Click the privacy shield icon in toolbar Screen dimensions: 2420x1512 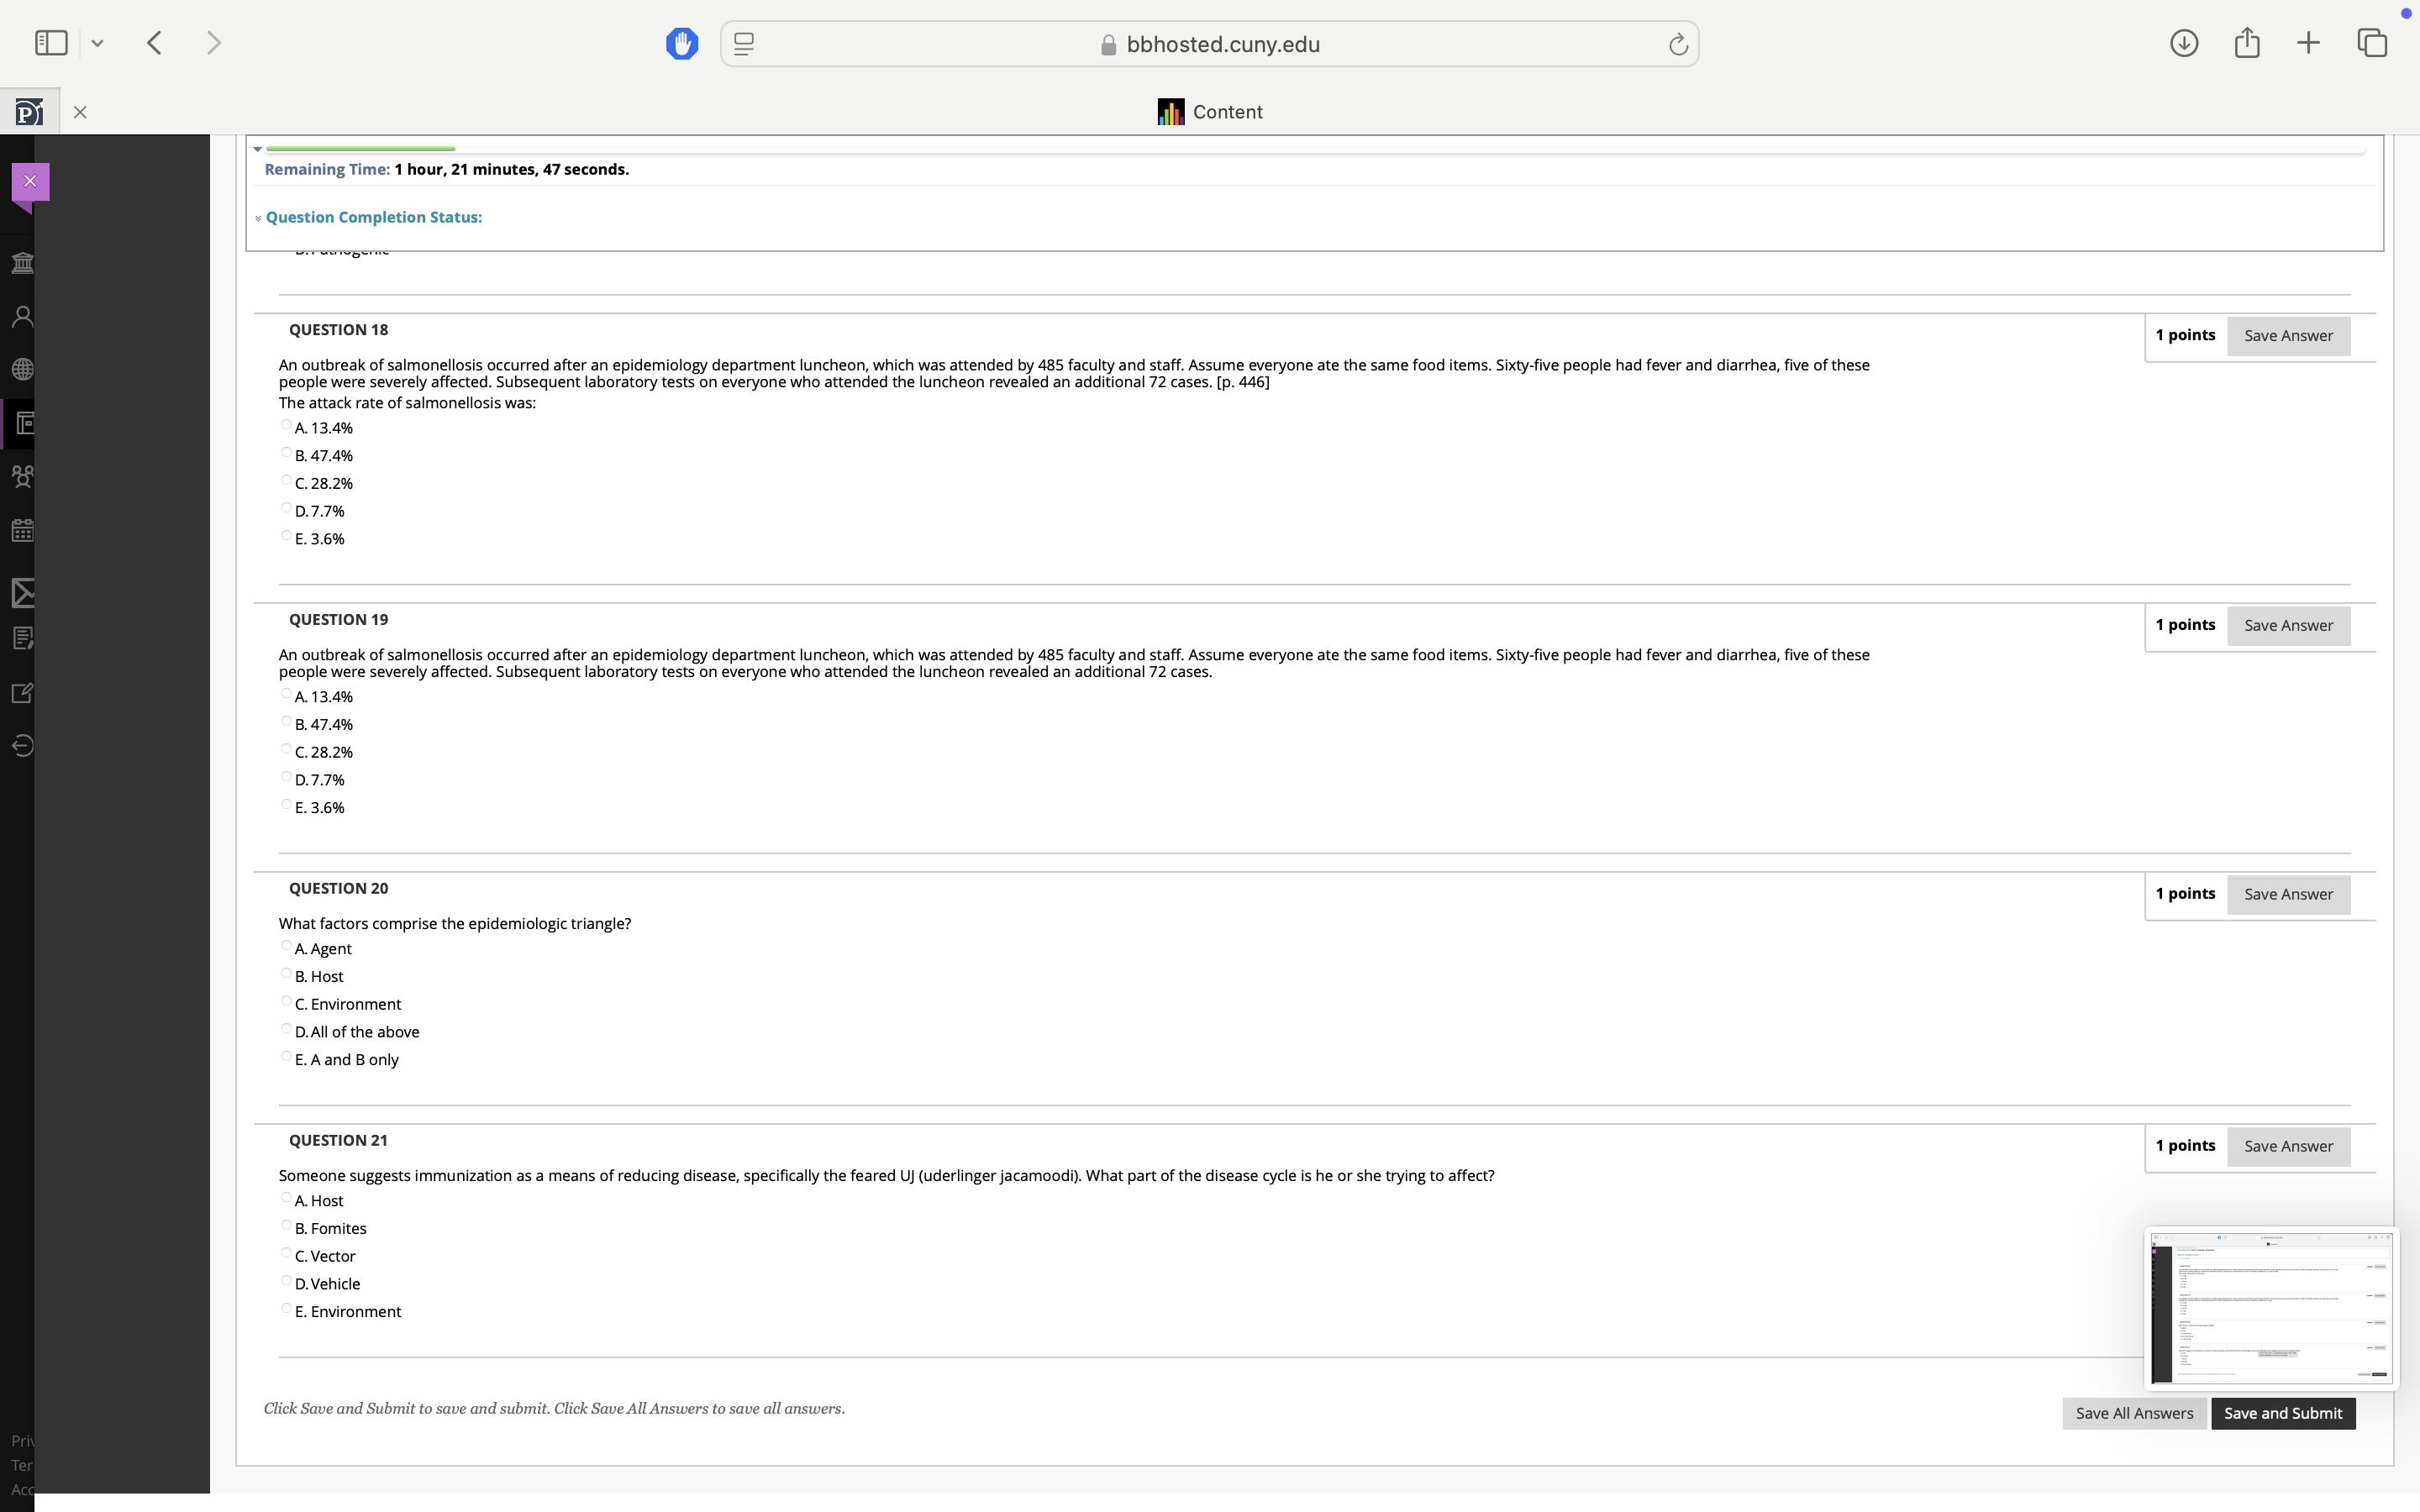pyautogui.click(x=681, y=44)
